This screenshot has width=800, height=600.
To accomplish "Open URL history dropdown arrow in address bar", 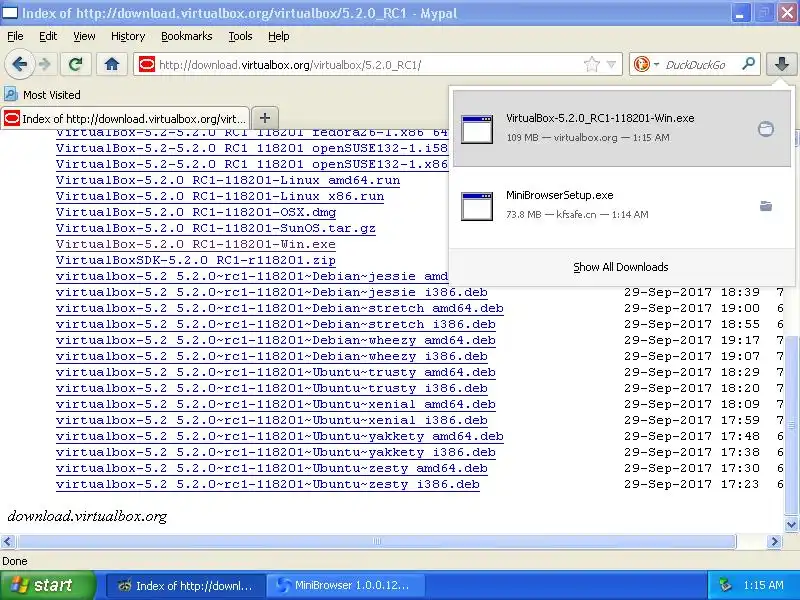I will point(611,65).
